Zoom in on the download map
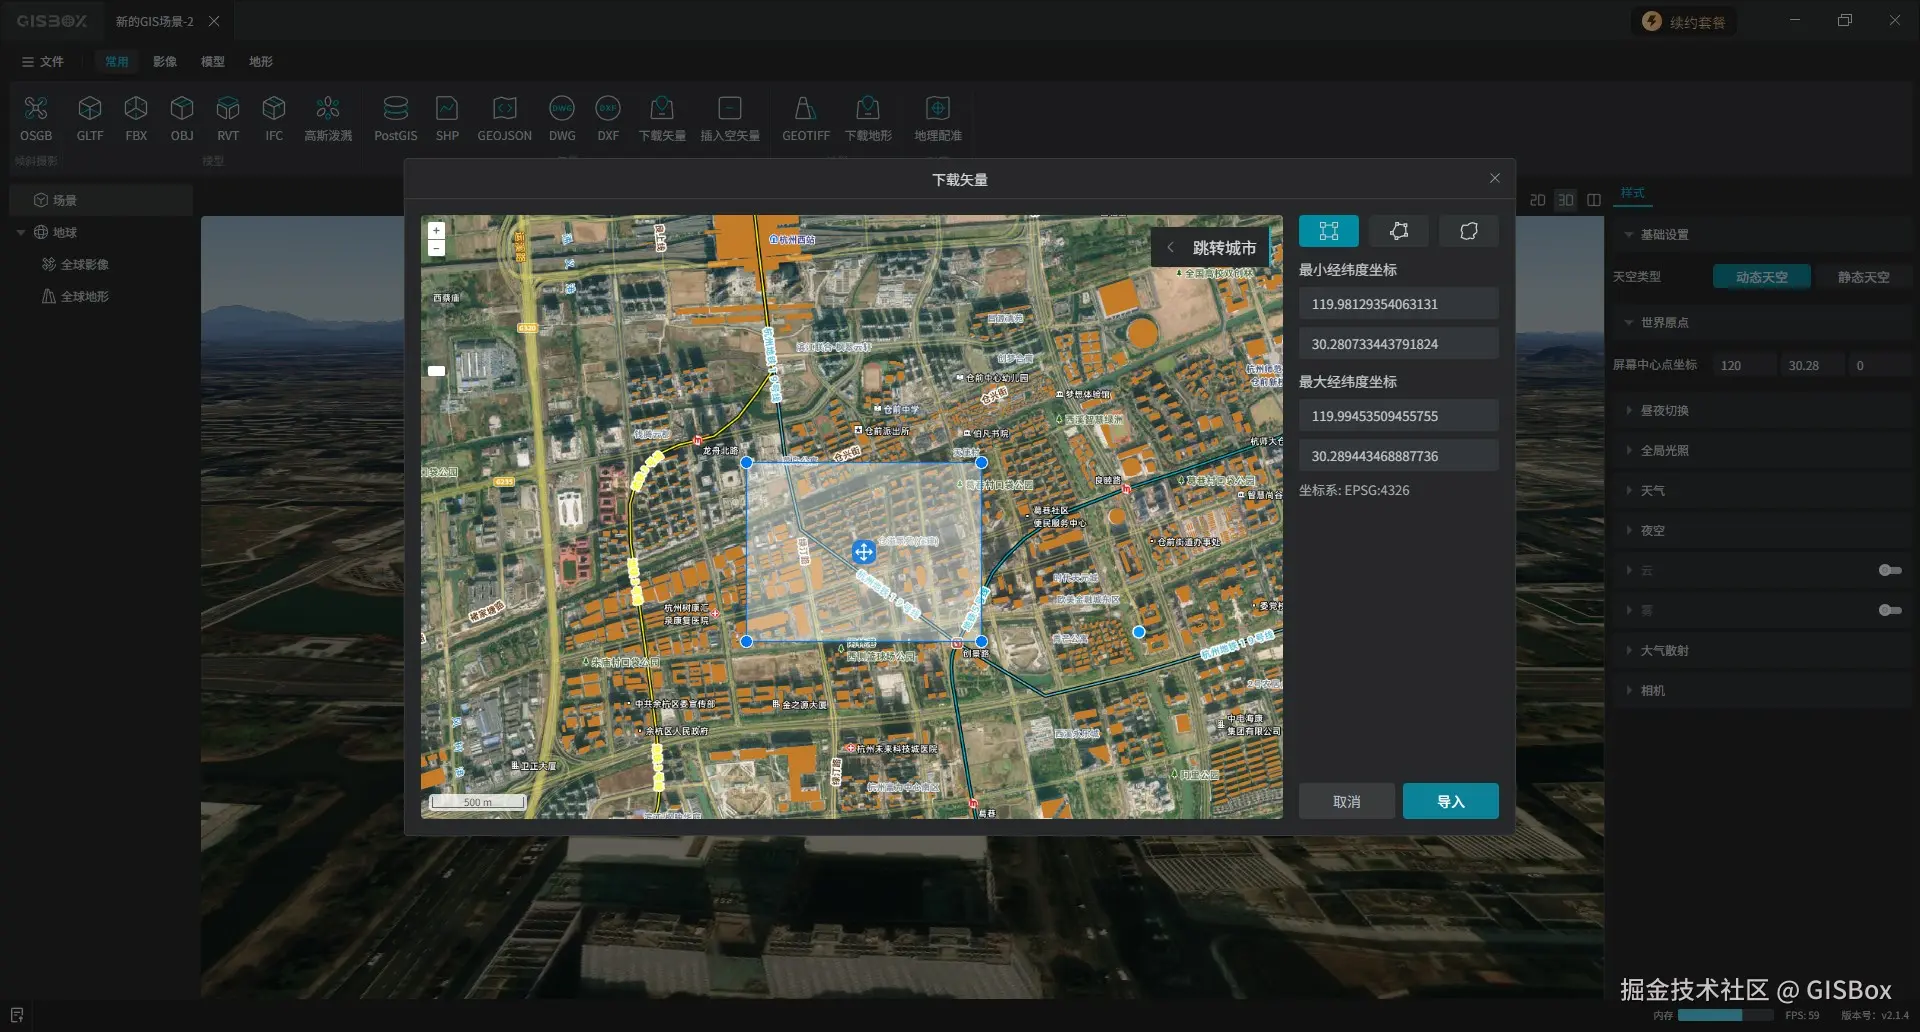 click(436, 231)
